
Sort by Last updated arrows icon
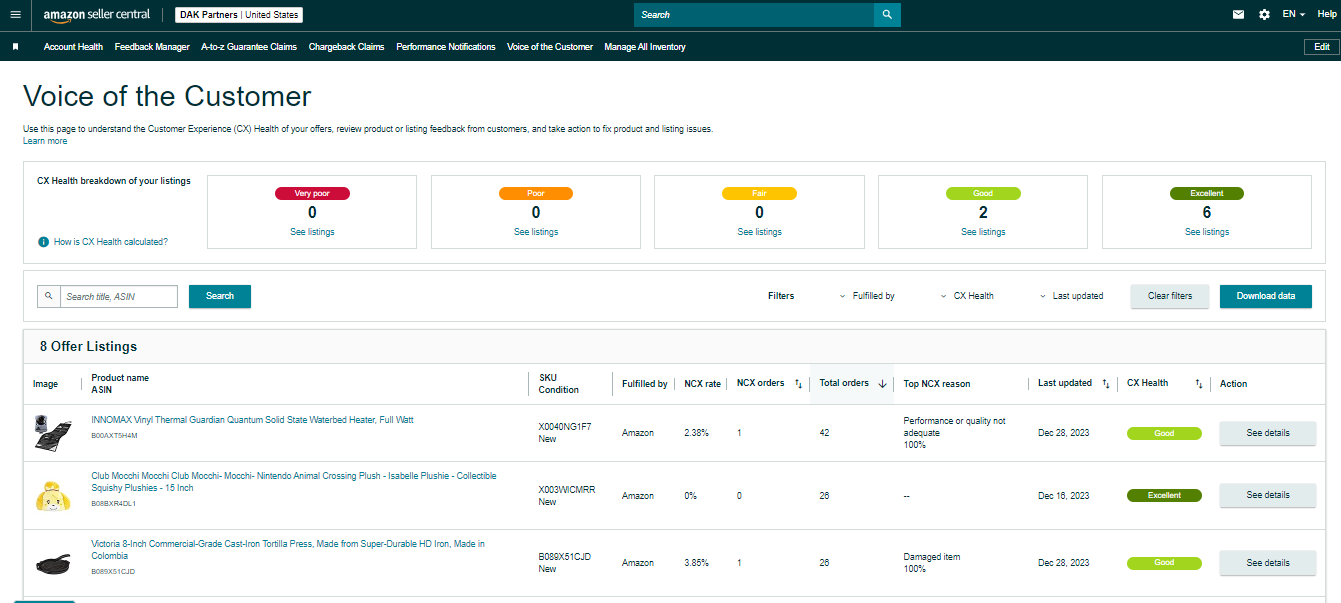[1105, 384]
